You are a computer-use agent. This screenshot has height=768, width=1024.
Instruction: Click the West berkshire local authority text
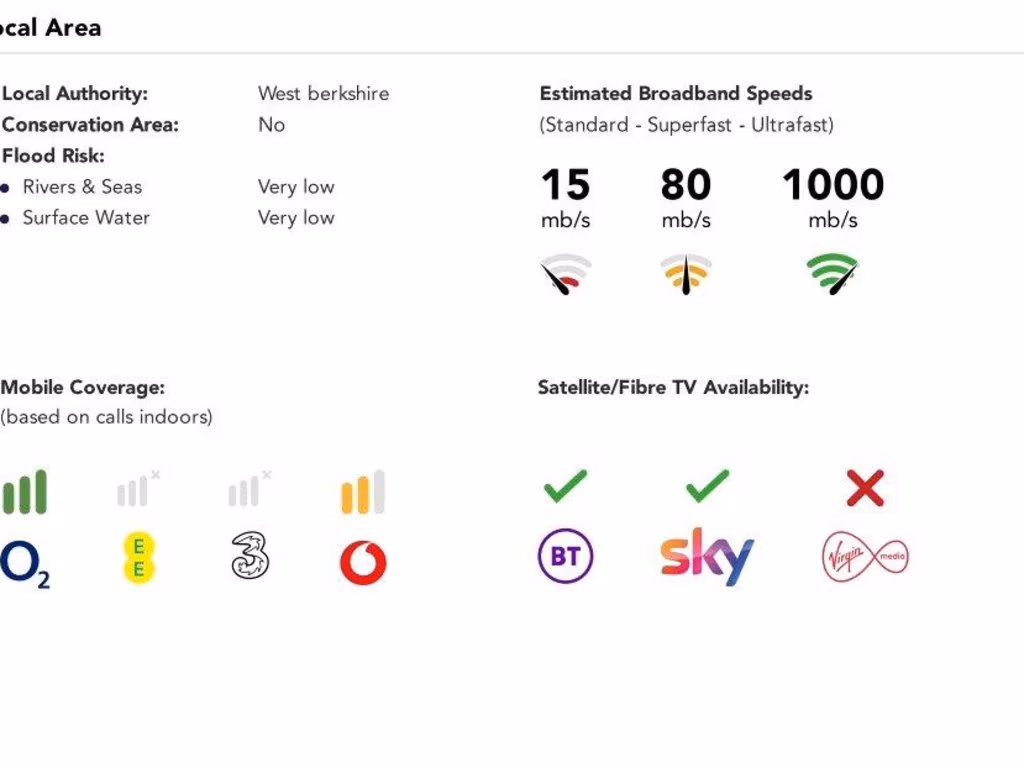click(323, 93)
